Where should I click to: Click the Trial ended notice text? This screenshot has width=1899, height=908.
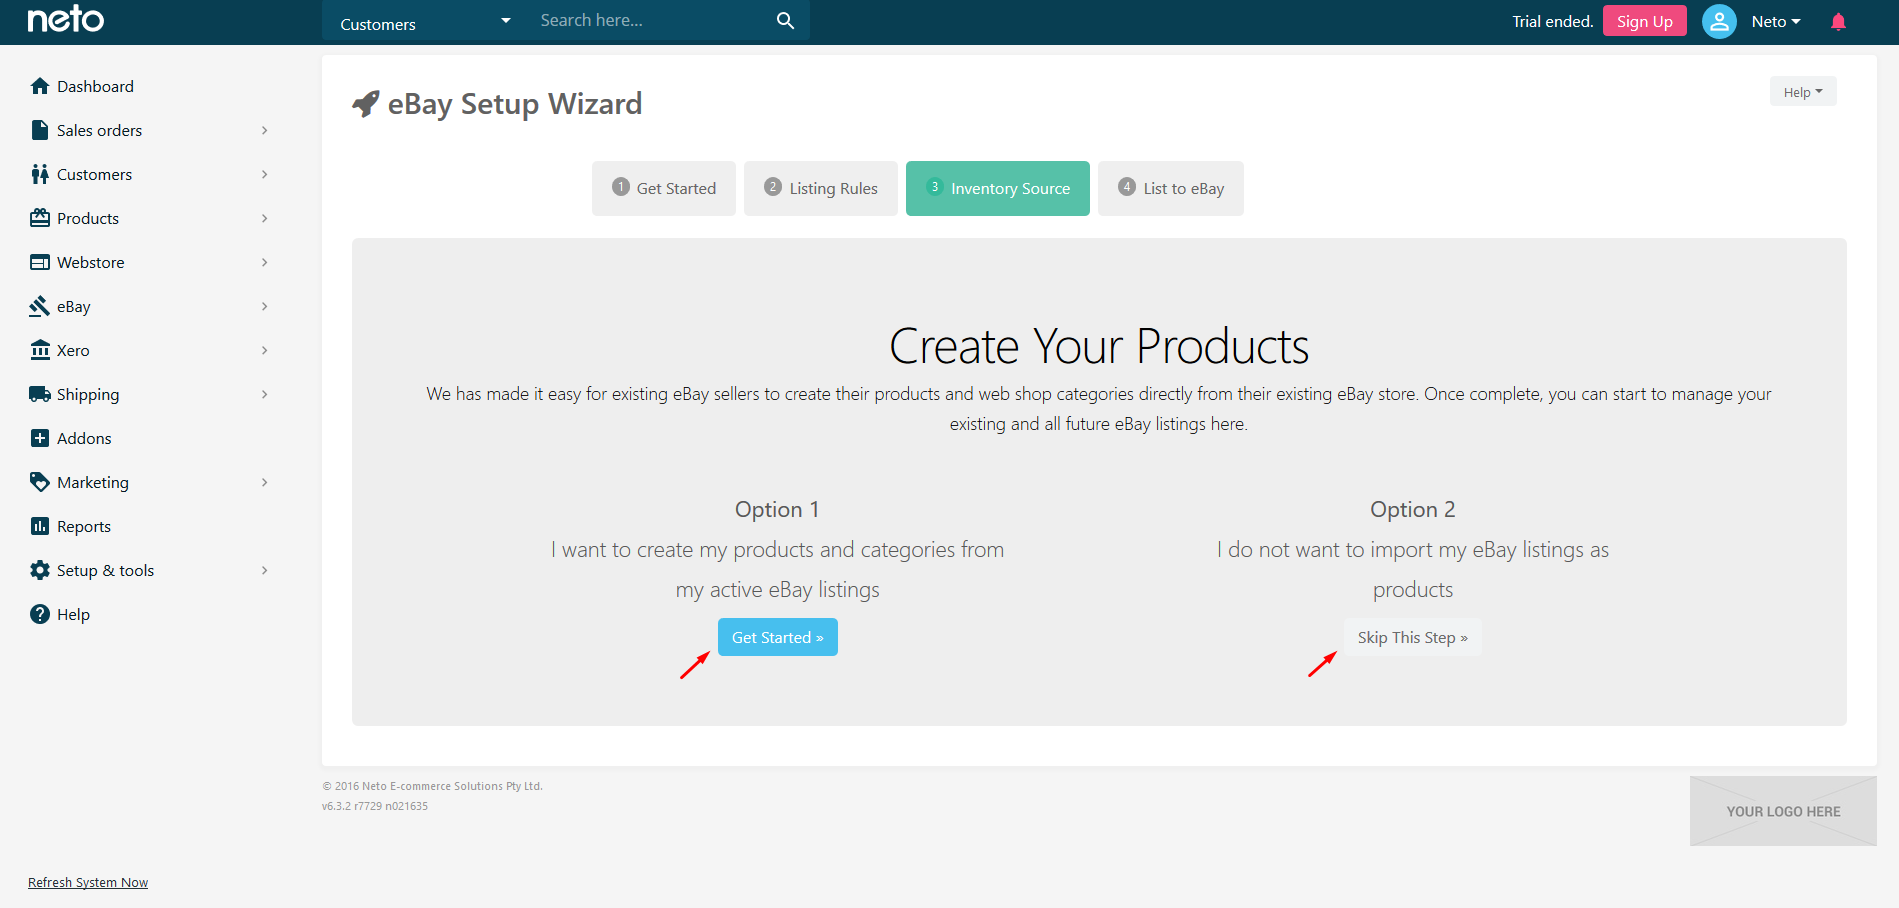pyautogui.click(x=1553, y=21)
